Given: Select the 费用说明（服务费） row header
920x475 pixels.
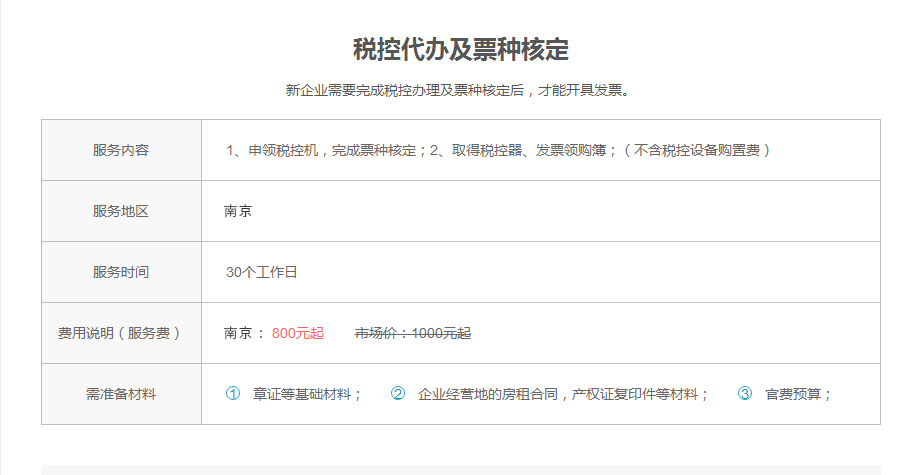Looking at the screenshot, I should (x=121, y=333).
